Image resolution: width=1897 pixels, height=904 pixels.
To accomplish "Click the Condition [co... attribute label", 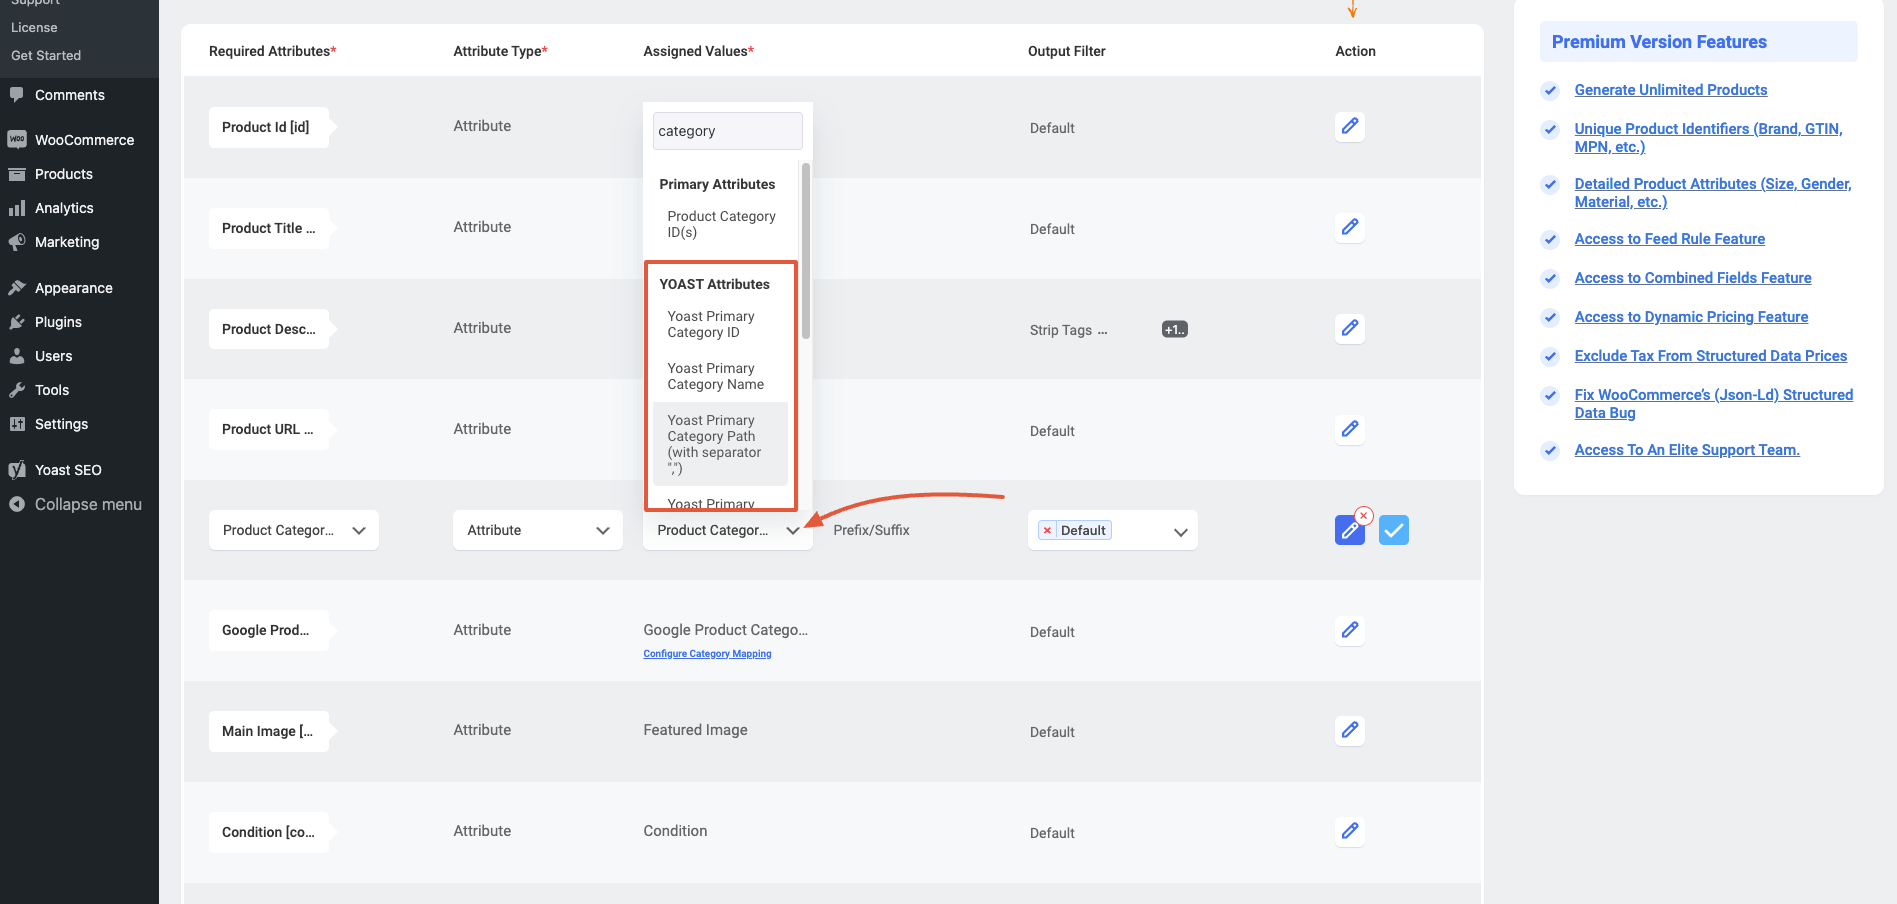I will (269, 832).
